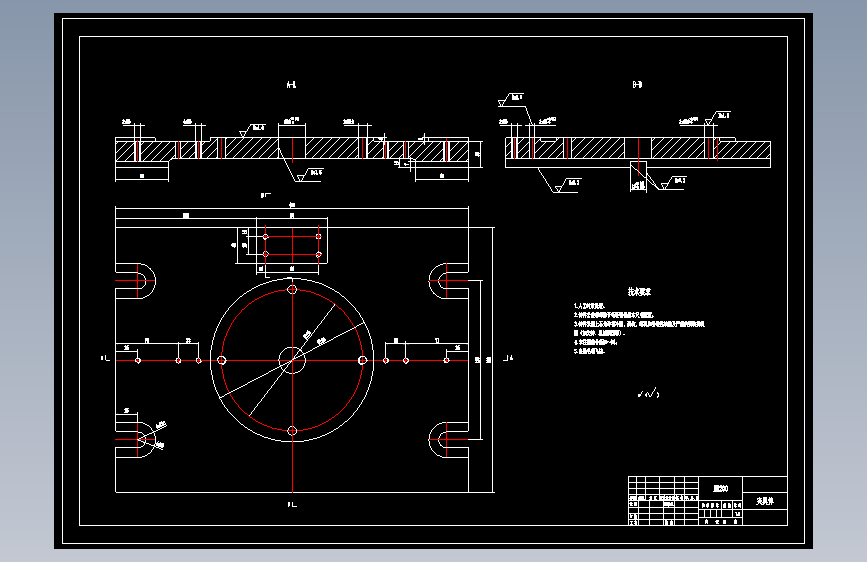Select first numbered line of technical requirements

589,306
